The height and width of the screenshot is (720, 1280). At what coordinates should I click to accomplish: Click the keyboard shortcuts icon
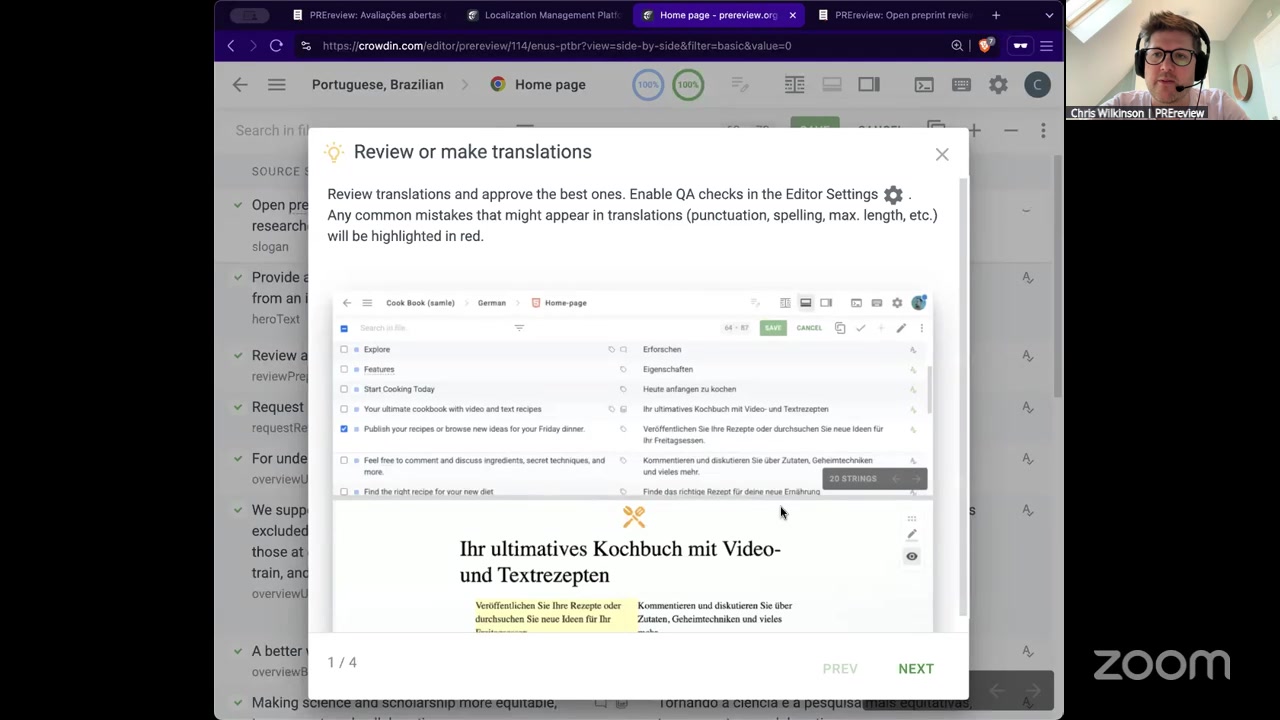(x=961, y=85)
